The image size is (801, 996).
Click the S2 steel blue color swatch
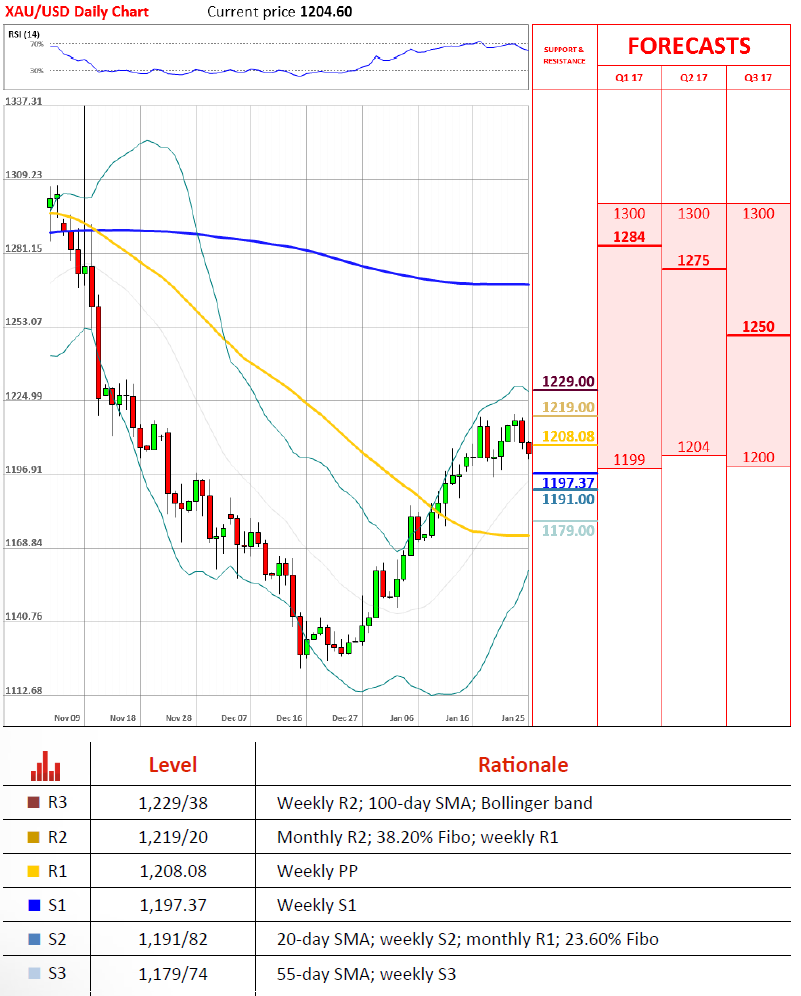click(34, 939)
